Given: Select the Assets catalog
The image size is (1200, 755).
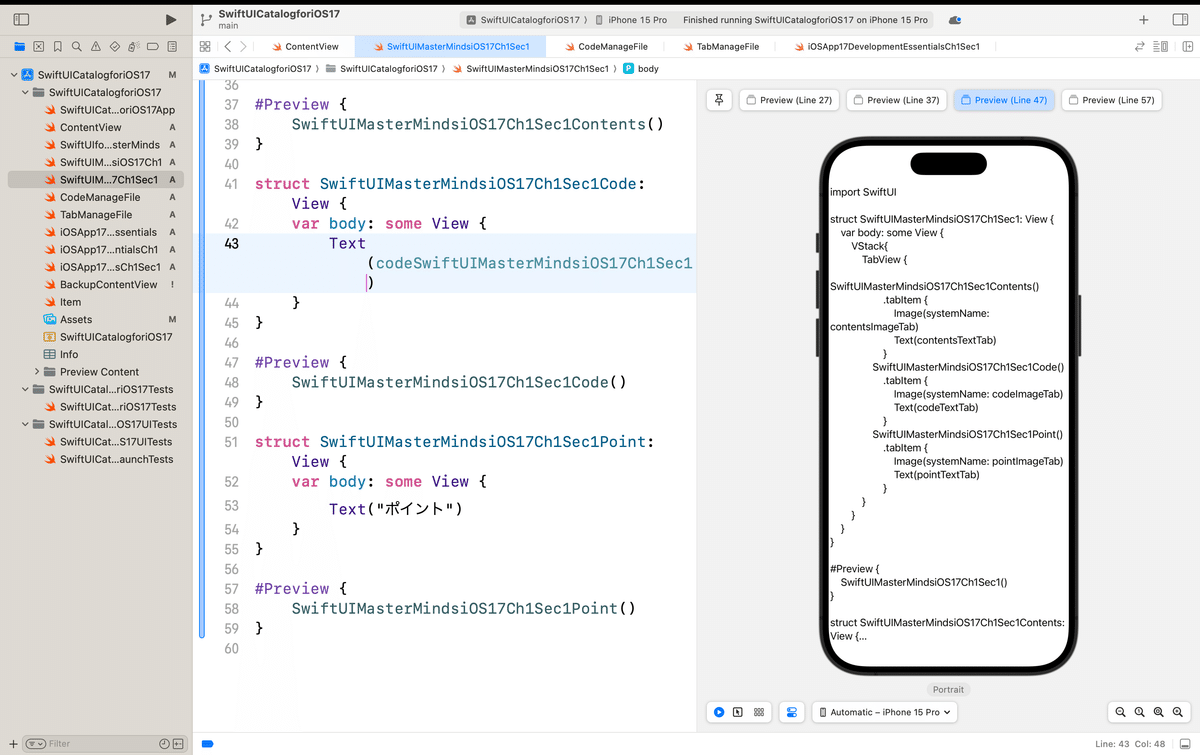Looking at the screenshot, I should [x=76, y=320].
